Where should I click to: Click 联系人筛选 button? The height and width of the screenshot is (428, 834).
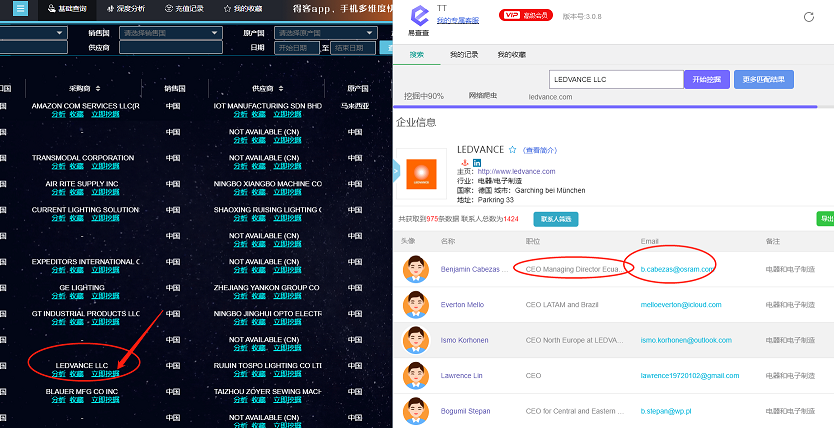click(x=556, y=219)
